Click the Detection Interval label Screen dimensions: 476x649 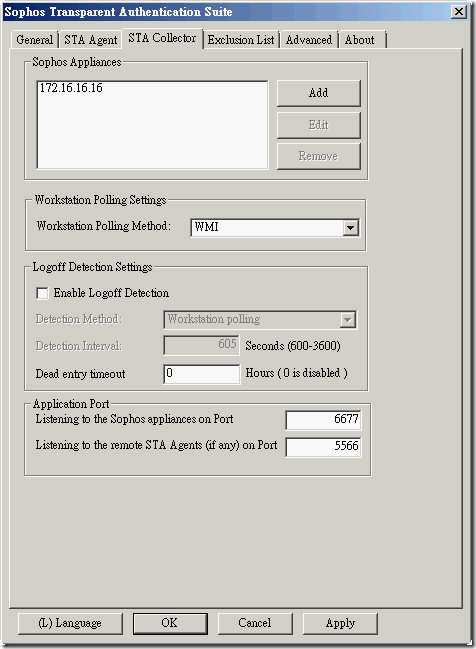click(79, 346)
